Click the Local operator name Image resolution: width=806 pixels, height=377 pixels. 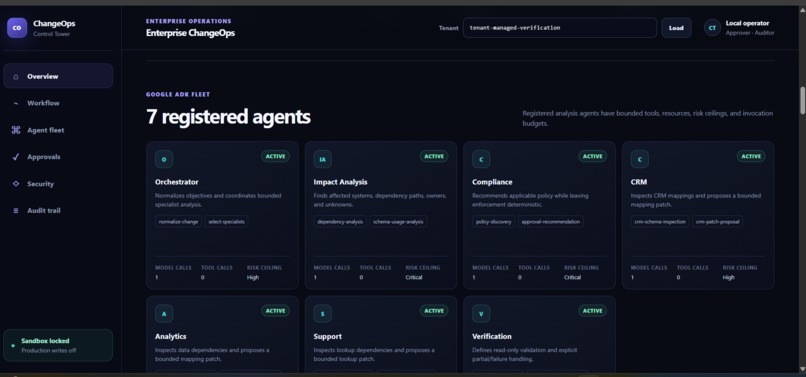click(747, 23)
